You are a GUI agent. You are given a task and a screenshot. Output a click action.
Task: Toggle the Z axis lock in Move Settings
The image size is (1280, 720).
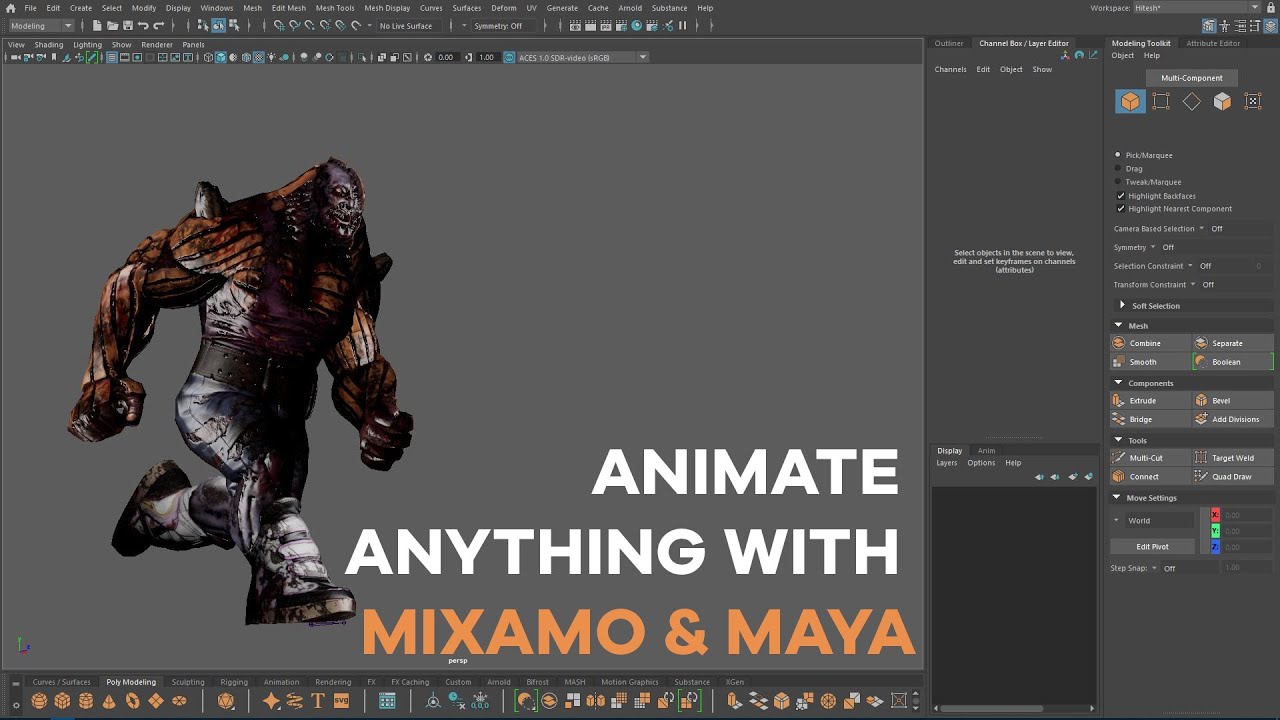[x=1215, y=547]
